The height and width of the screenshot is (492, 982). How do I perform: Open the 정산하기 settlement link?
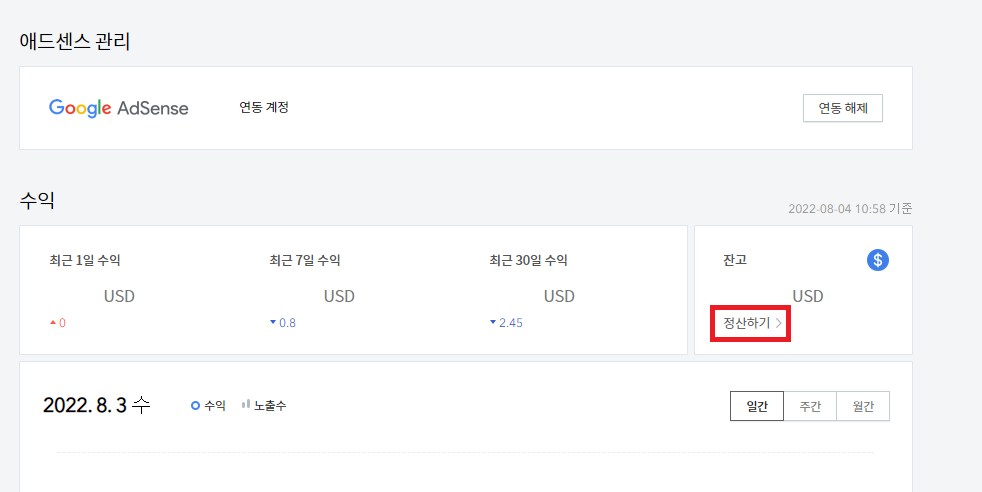[x=752, y=323]
